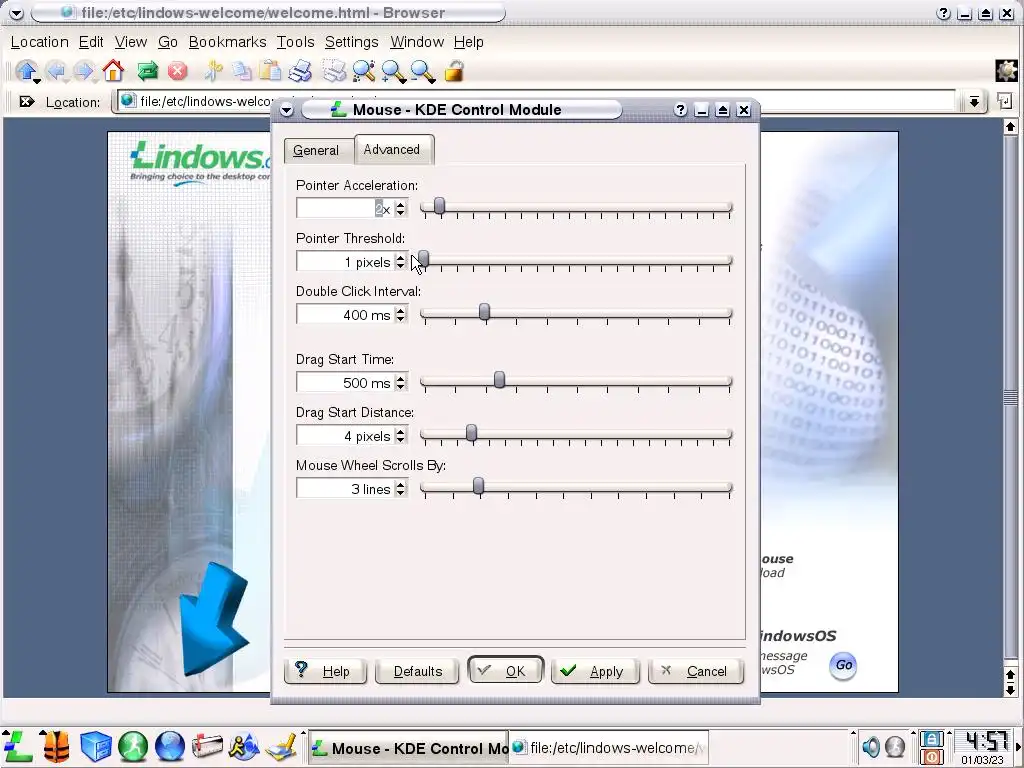Click the Copy icon in browser toolbar
Image resolution: width=1024 pixels, height=768 pixels.
tap(242, 71)
